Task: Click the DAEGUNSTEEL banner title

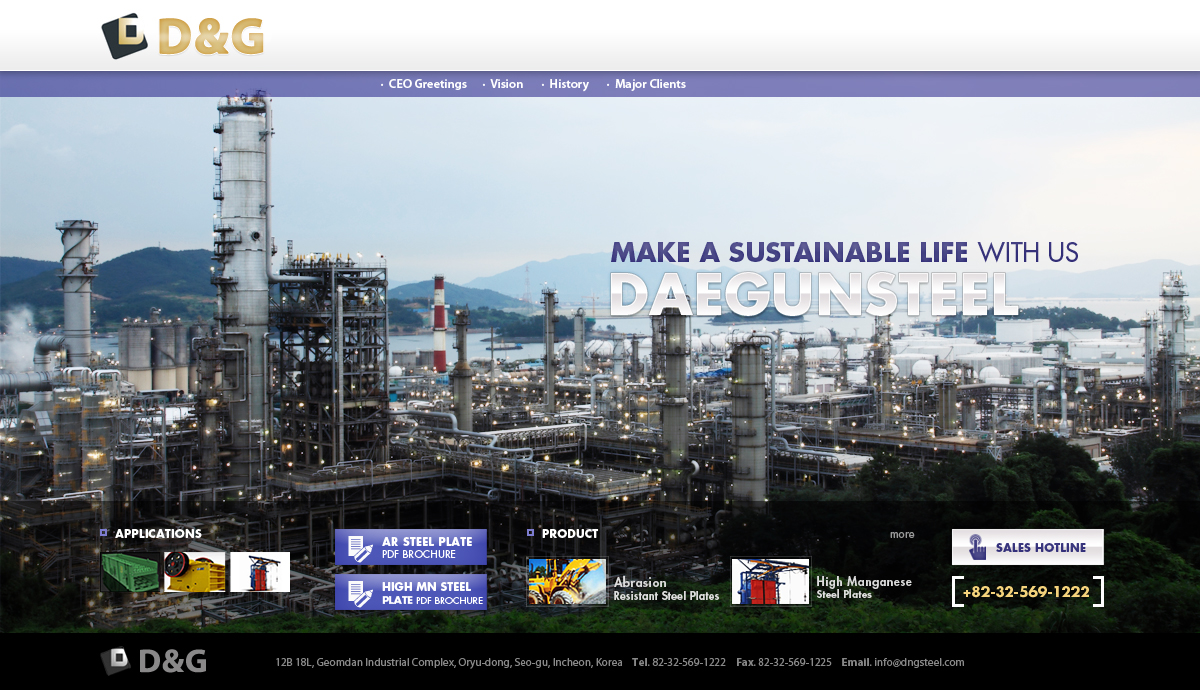Action: (x=814, y=295)
